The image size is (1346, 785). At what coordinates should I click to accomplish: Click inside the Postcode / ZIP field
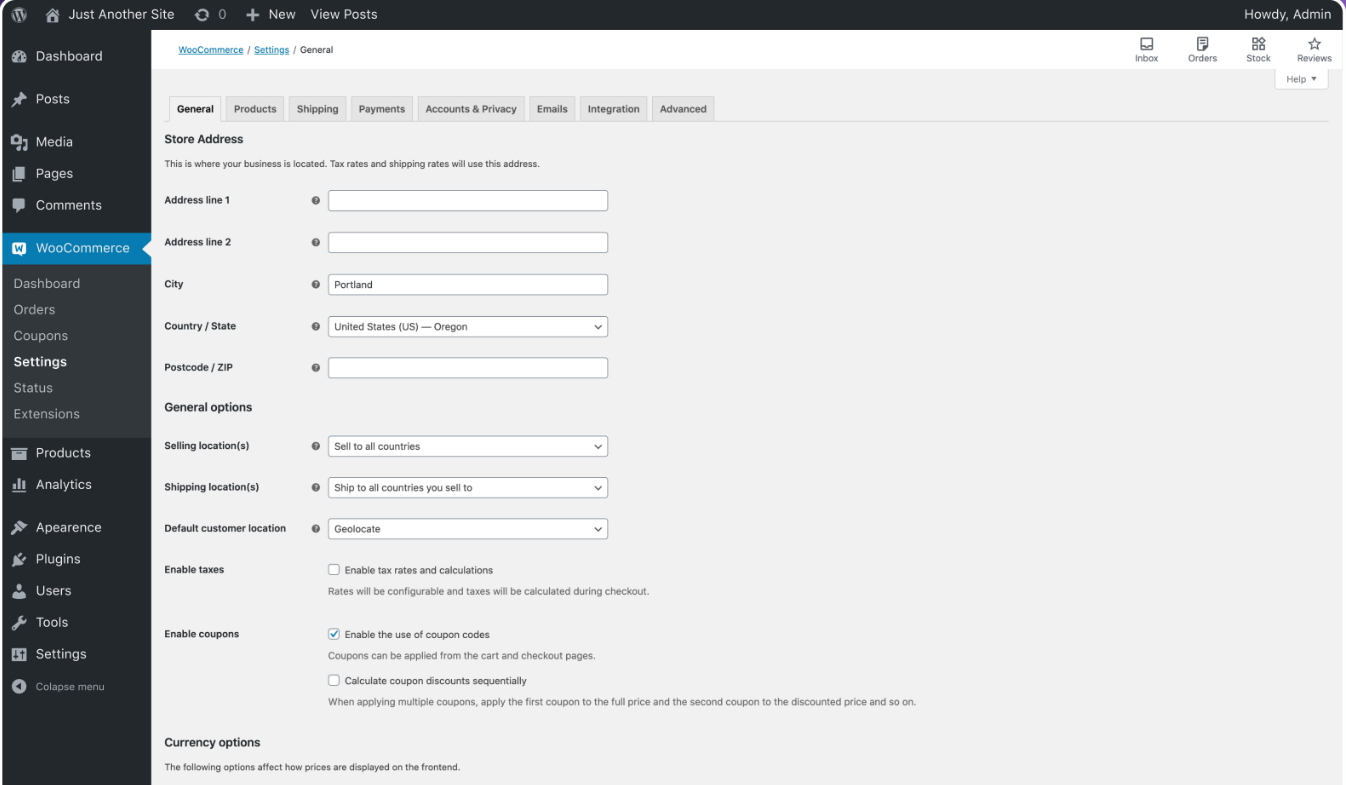tap(467, 367)
